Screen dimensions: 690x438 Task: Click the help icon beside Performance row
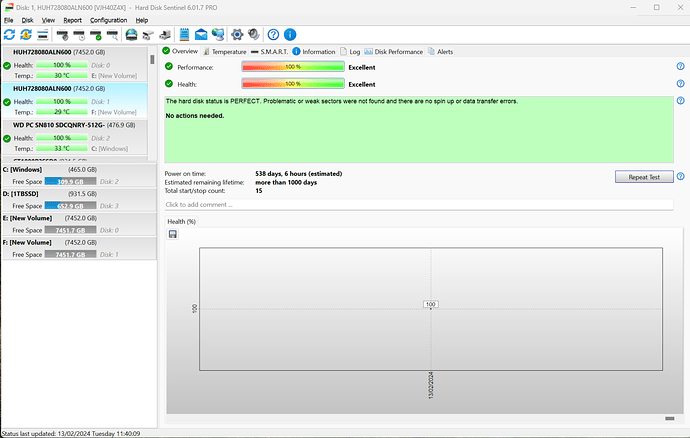coord(680,66)
